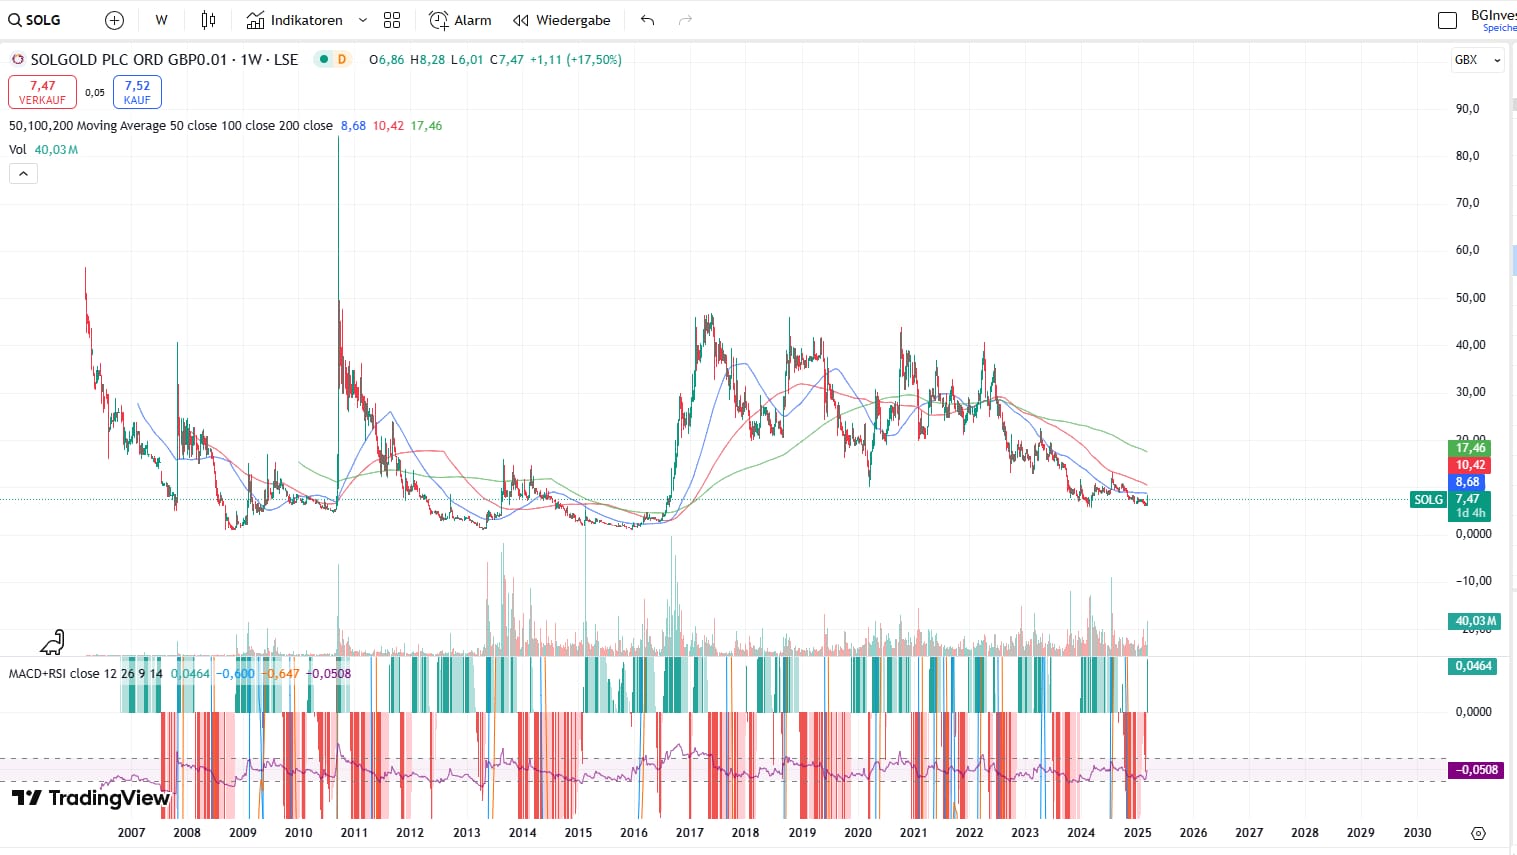Collapse the indicator legend with the chevron

click(23, 173)
